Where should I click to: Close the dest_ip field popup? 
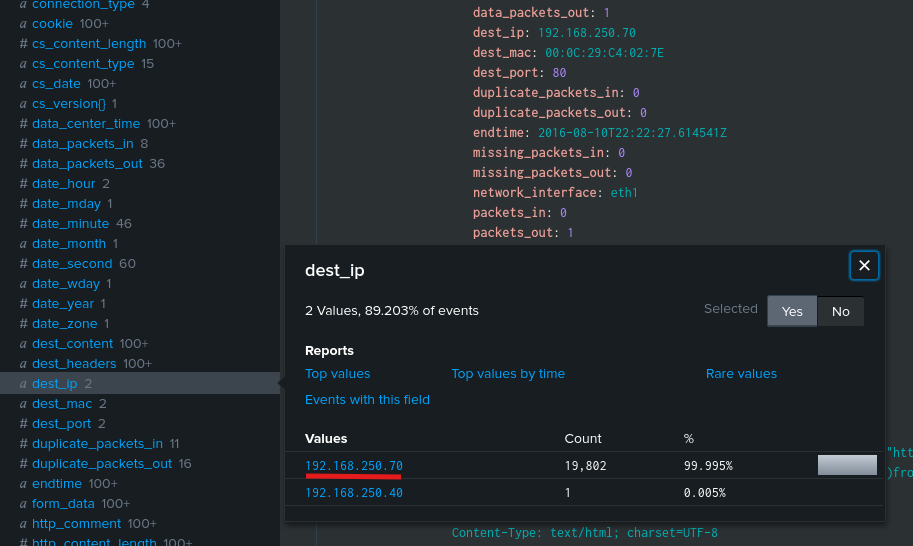pos(864,265)
